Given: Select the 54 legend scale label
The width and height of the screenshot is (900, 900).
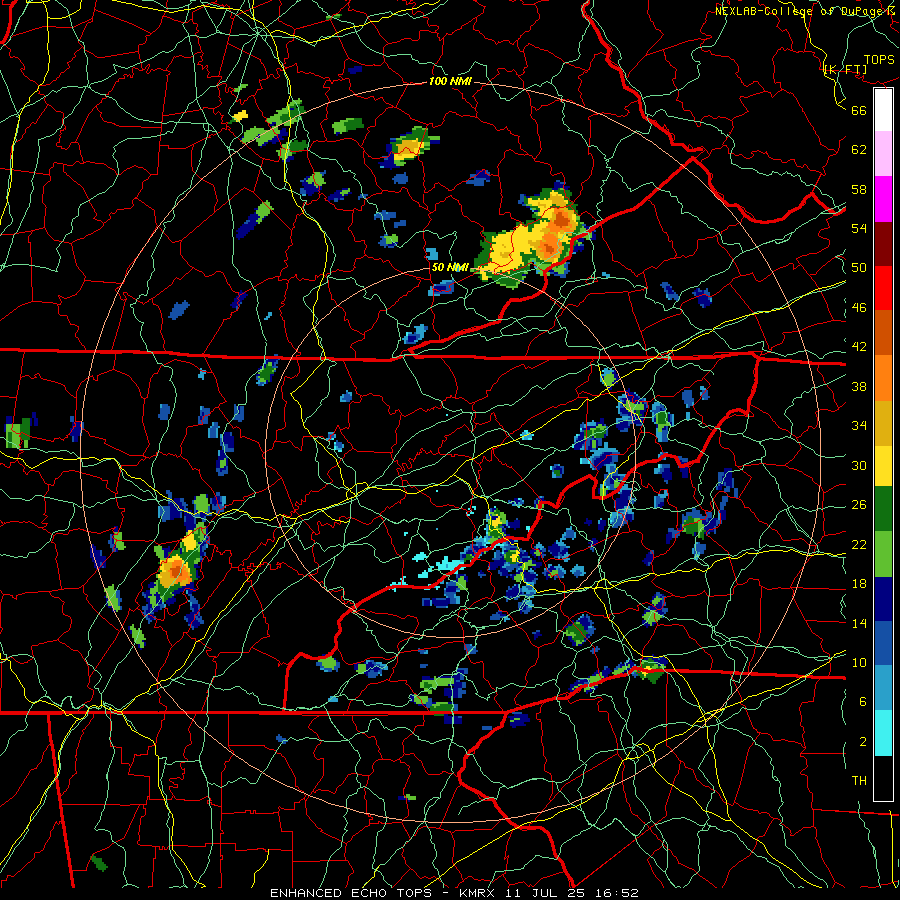Looking at the screenshot, I should (859, 228).
